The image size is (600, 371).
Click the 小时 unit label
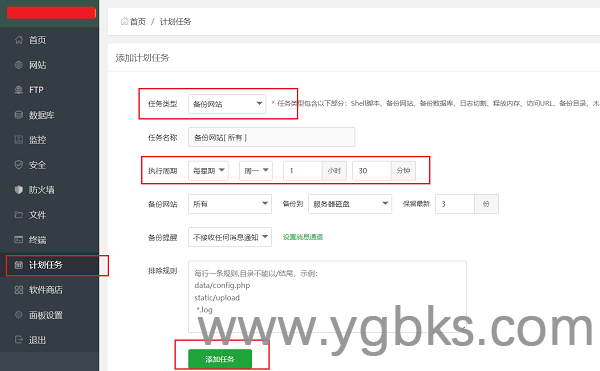334,171
